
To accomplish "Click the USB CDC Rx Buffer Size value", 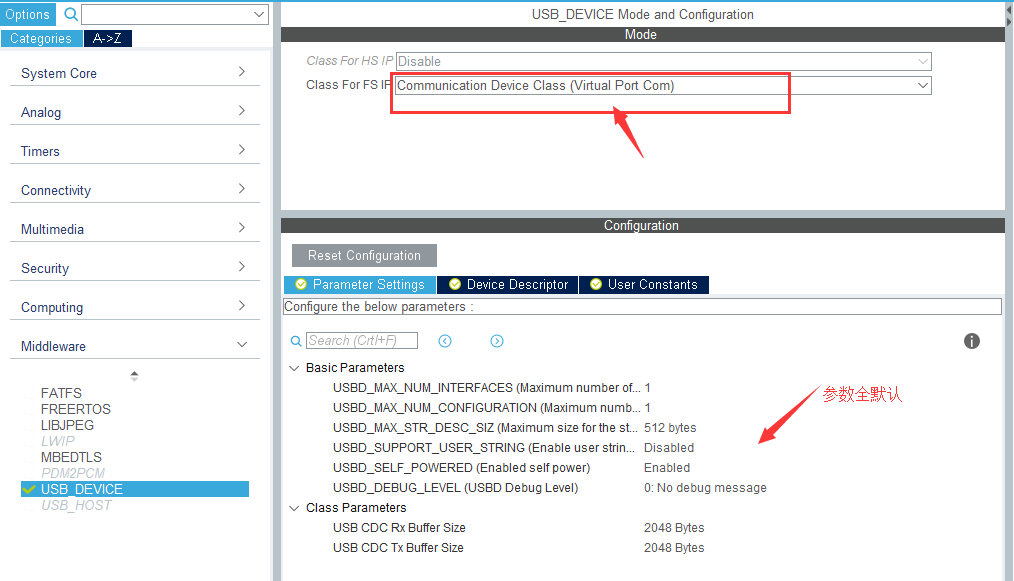I will point(674,528).
